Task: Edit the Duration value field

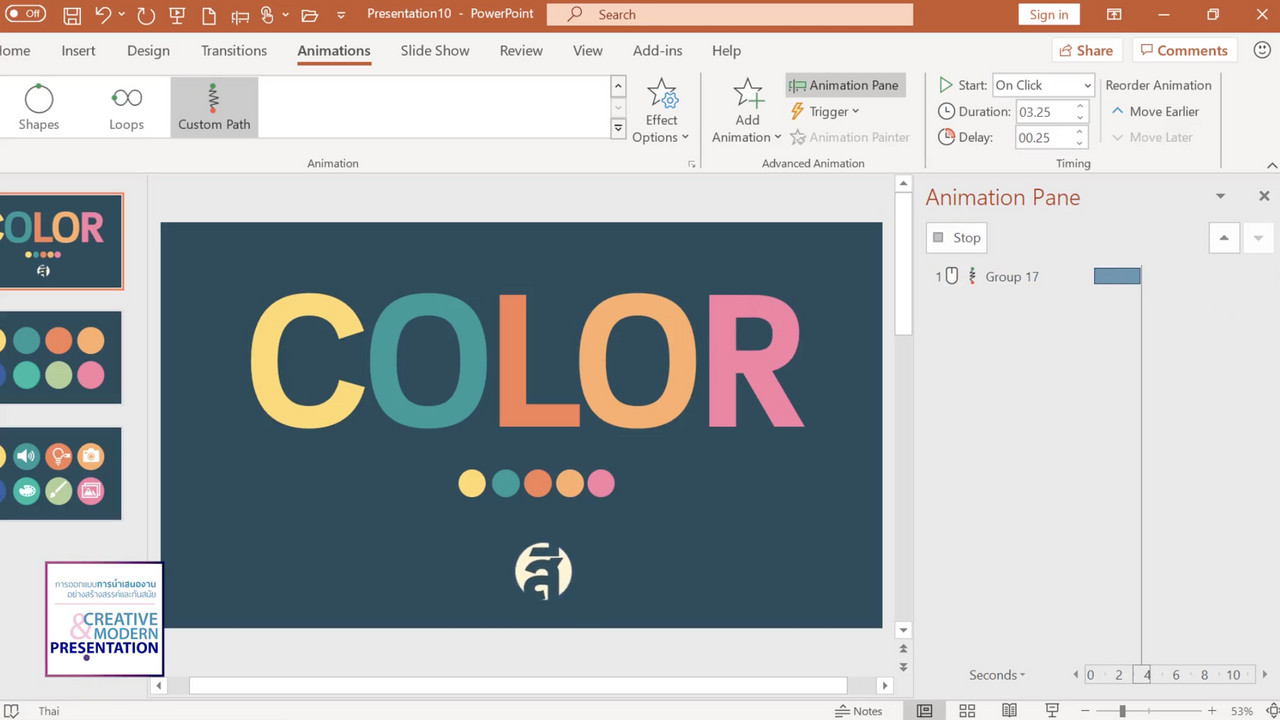Action: click(1045, 111)
